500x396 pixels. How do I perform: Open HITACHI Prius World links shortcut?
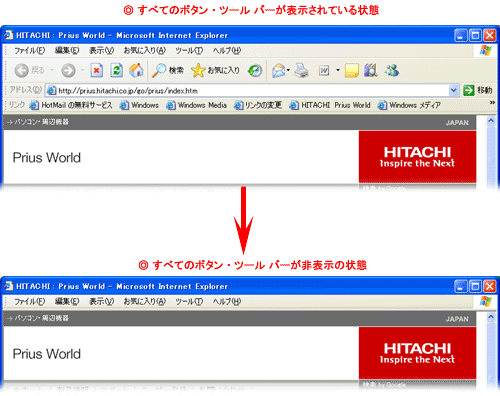pos(330,105)
